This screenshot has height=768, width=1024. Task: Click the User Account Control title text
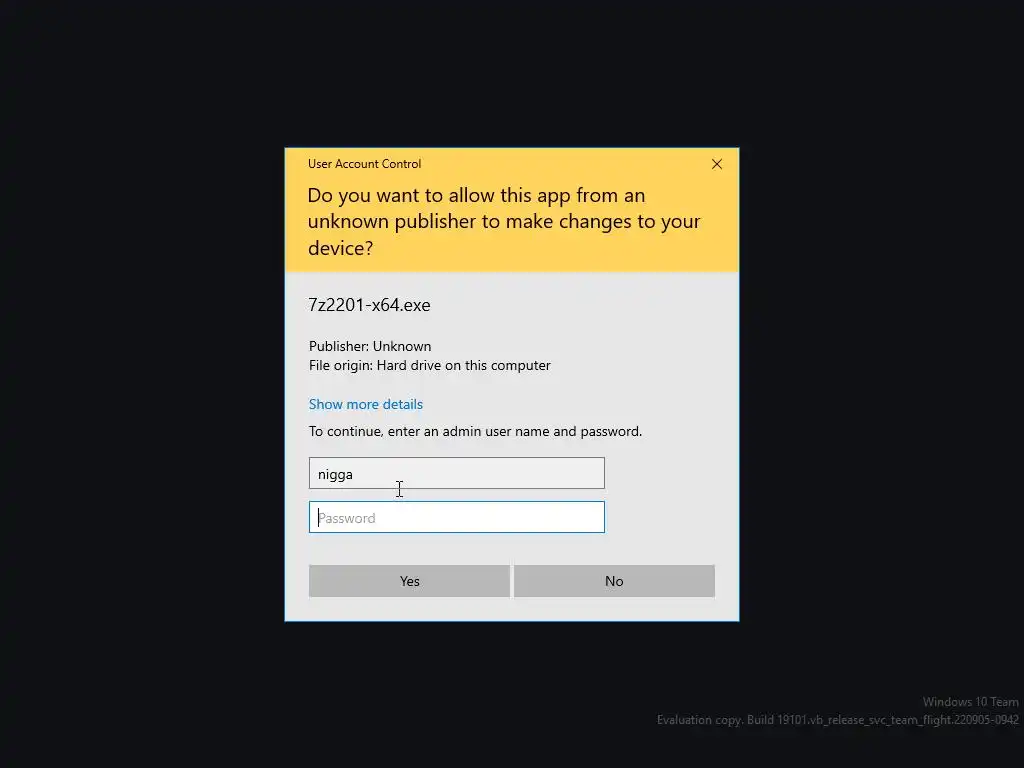(364, 164)
